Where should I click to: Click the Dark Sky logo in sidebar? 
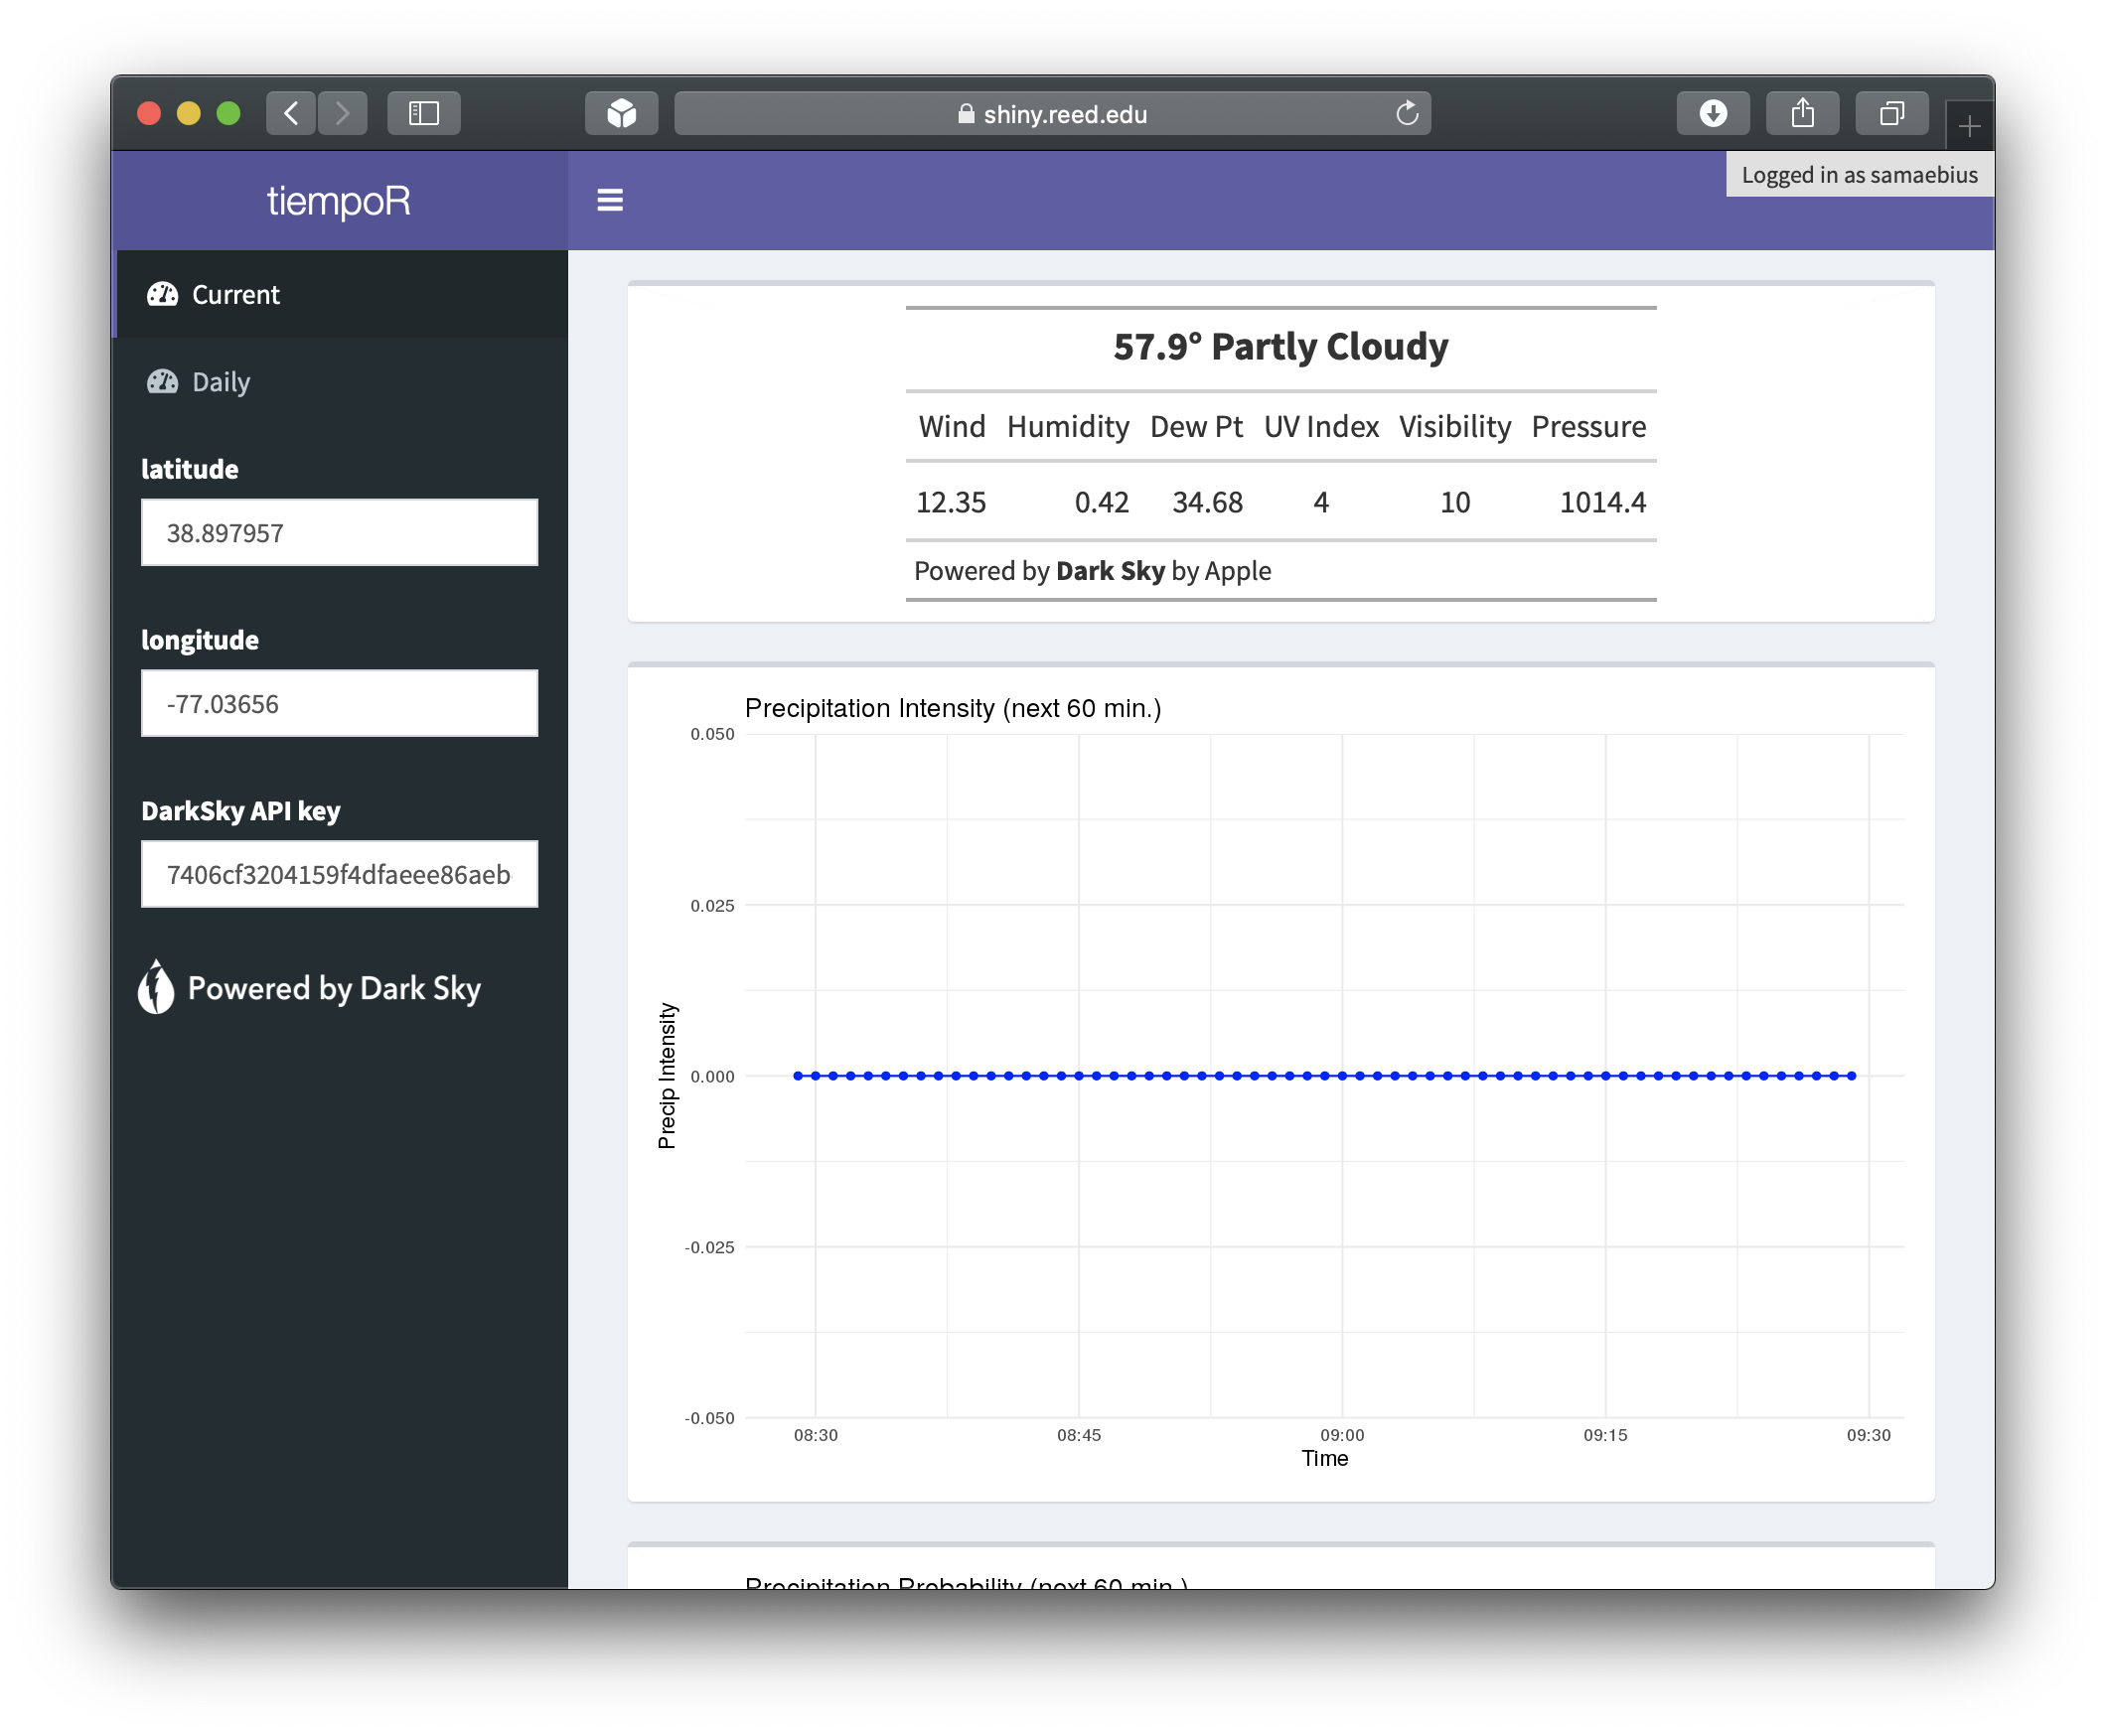coord(156,988)
